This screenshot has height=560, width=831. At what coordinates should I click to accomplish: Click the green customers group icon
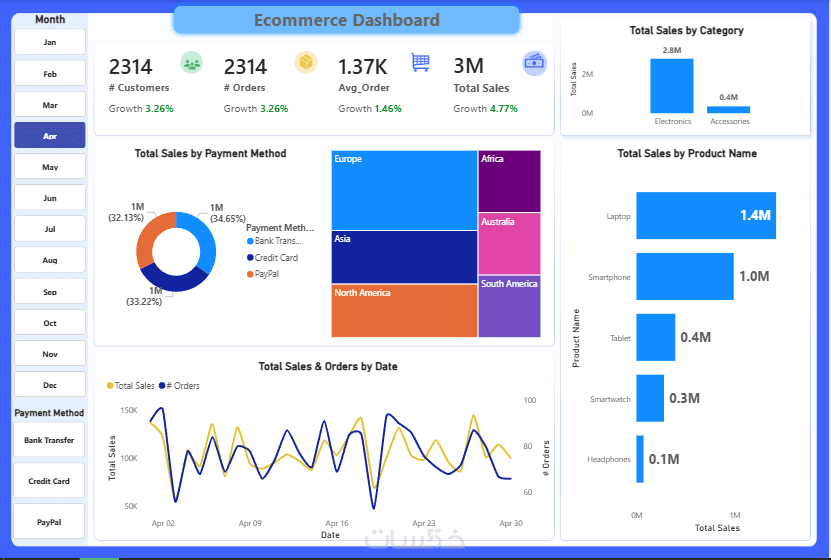191,63
